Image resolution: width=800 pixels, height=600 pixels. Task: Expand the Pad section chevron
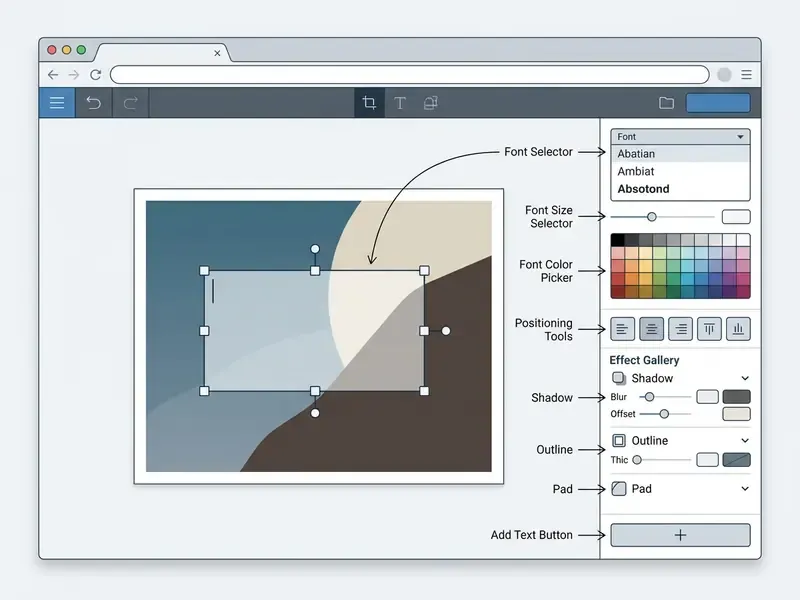click(x=745, y=489)
